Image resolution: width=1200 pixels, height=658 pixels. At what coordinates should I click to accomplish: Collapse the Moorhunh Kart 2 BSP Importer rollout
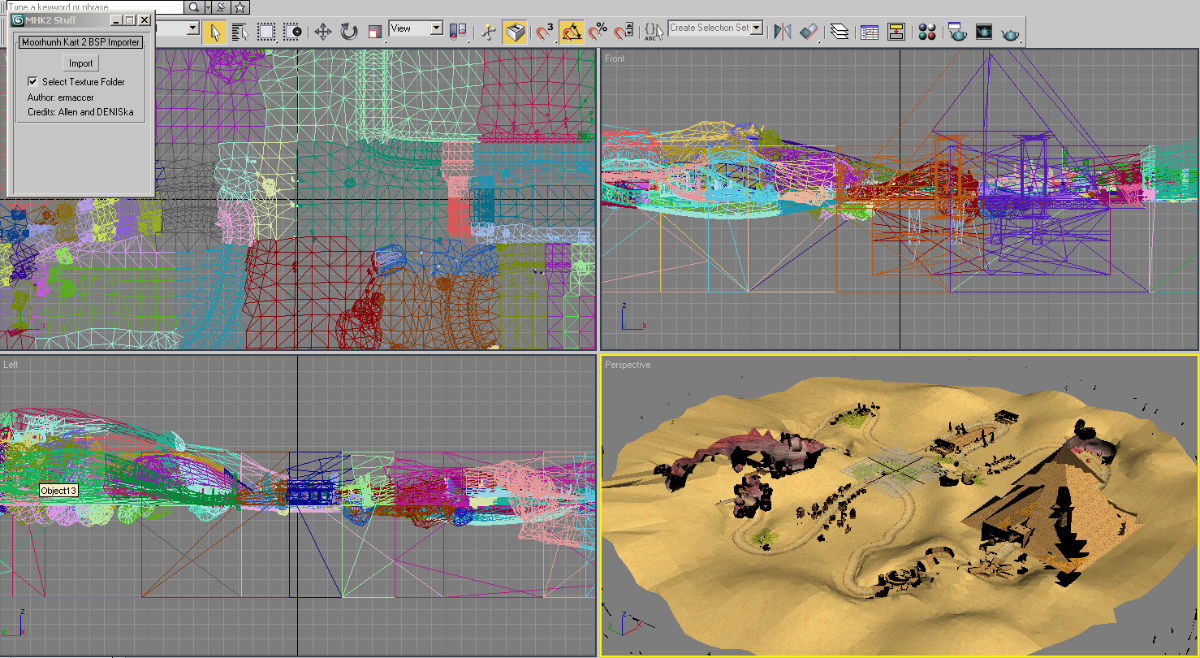(81, 42)
